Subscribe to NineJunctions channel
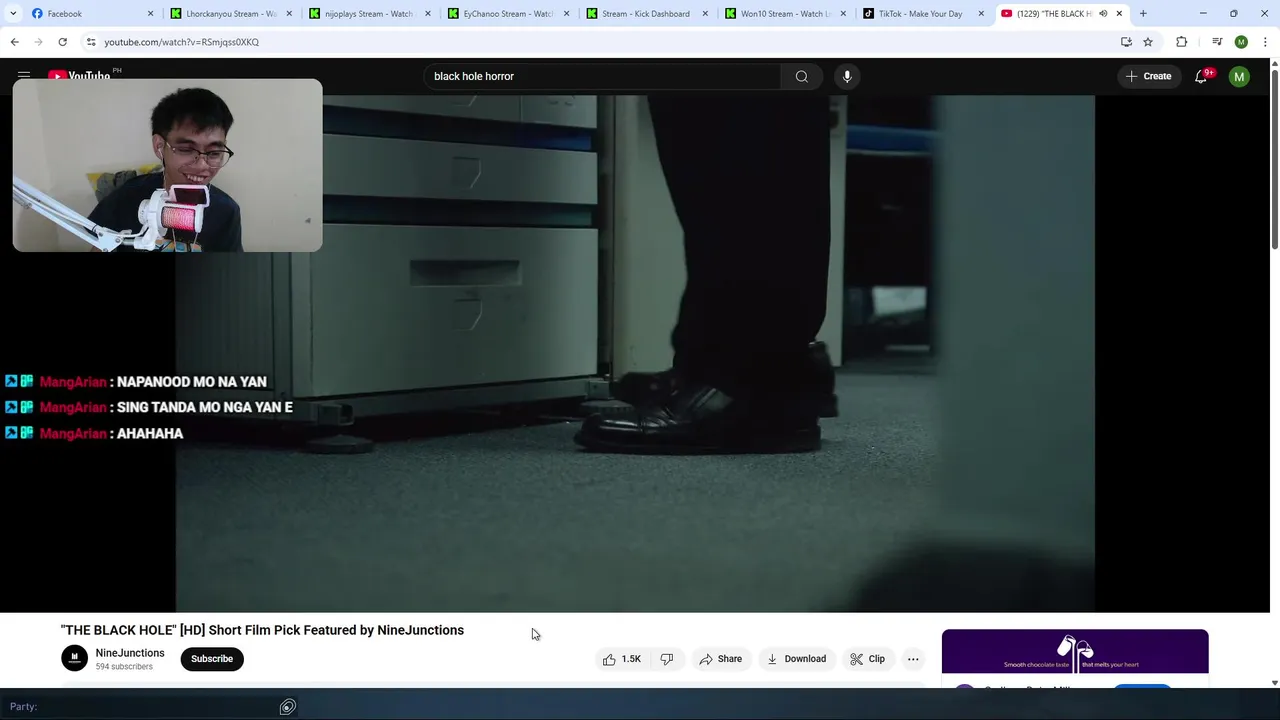This screenshot has width=1280, height=720. (x=212, y=659)
